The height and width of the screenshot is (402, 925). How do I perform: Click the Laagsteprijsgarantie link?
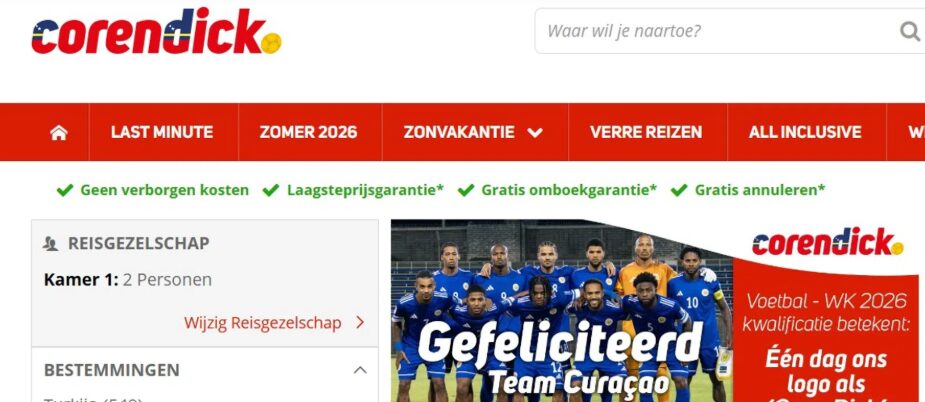point(365,190)
